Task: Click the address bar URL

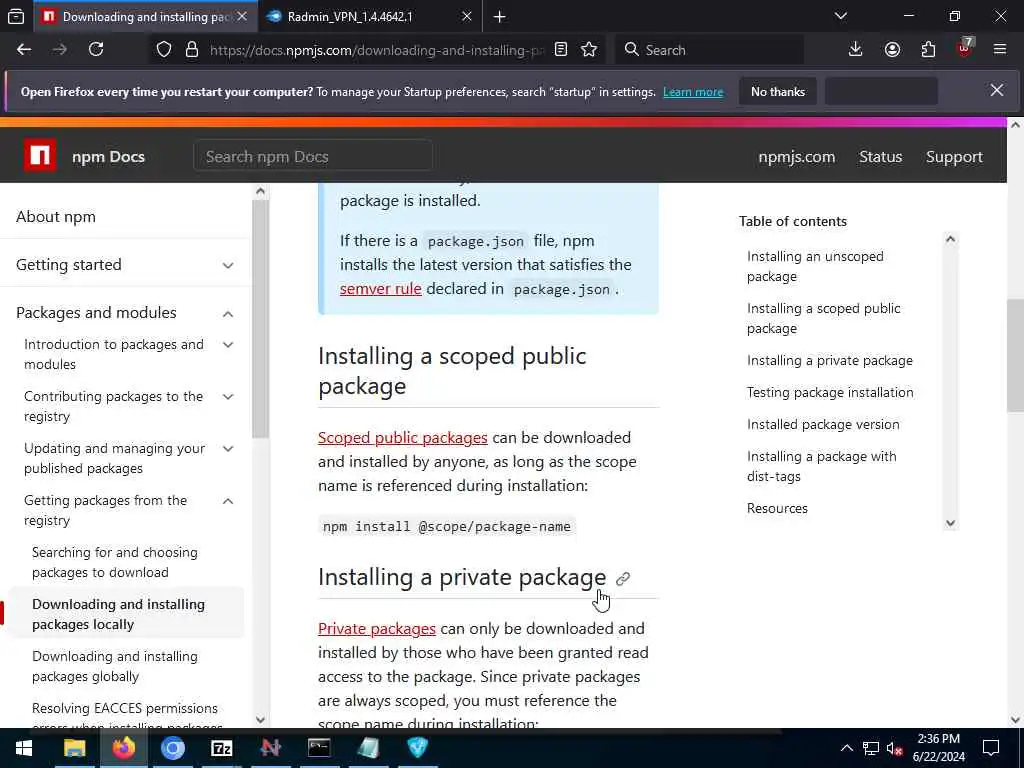Action: click(x=377, y=50)
